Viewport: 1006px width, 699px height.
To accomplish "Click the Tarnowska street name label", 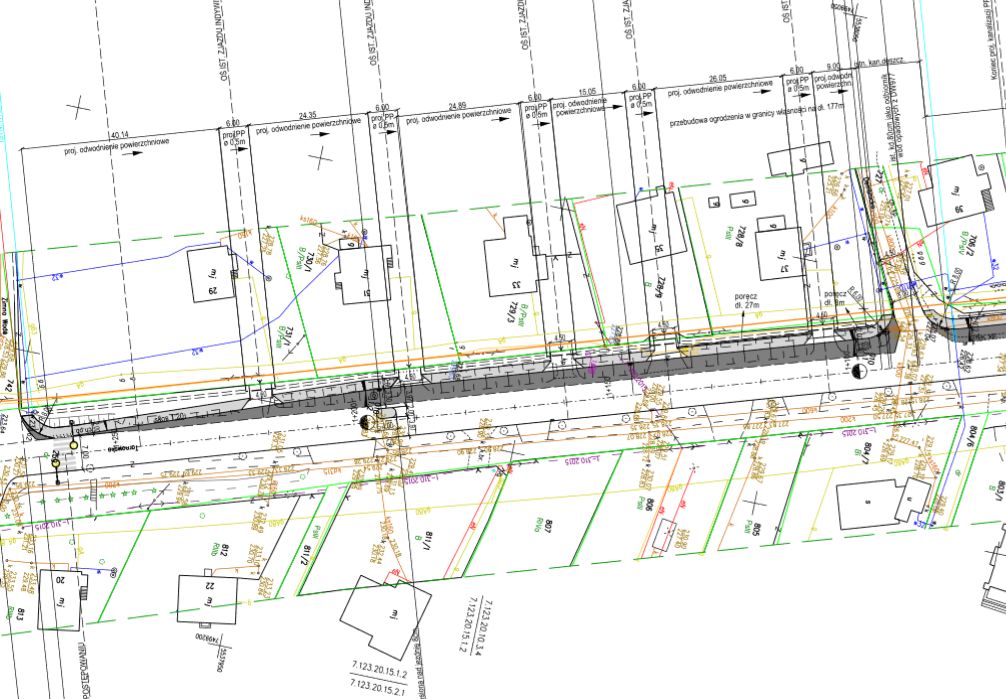I will [121, 449].
